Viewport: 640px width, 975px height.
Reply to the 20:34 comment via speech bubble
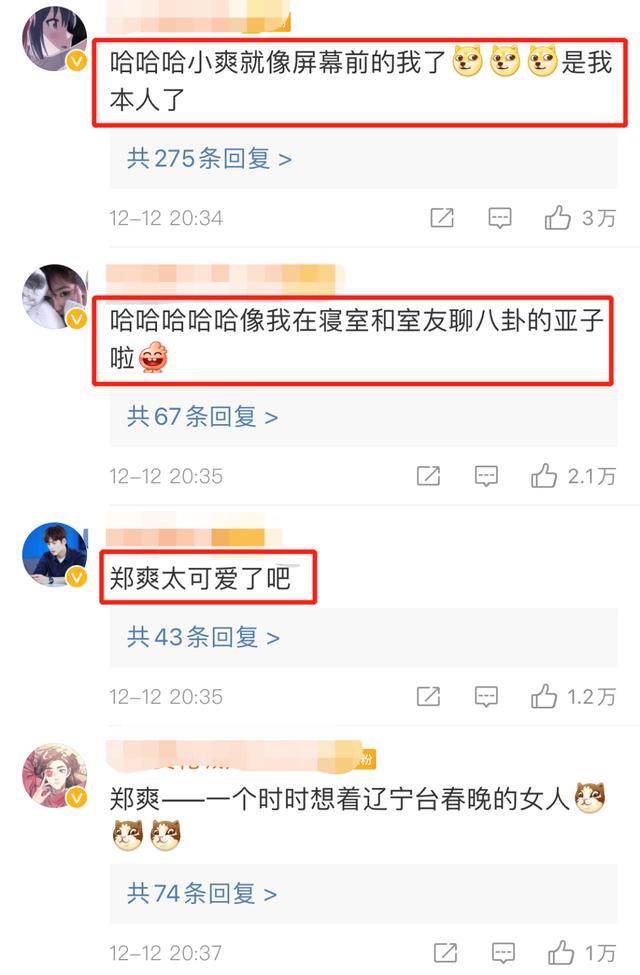(x=499, y=218)
